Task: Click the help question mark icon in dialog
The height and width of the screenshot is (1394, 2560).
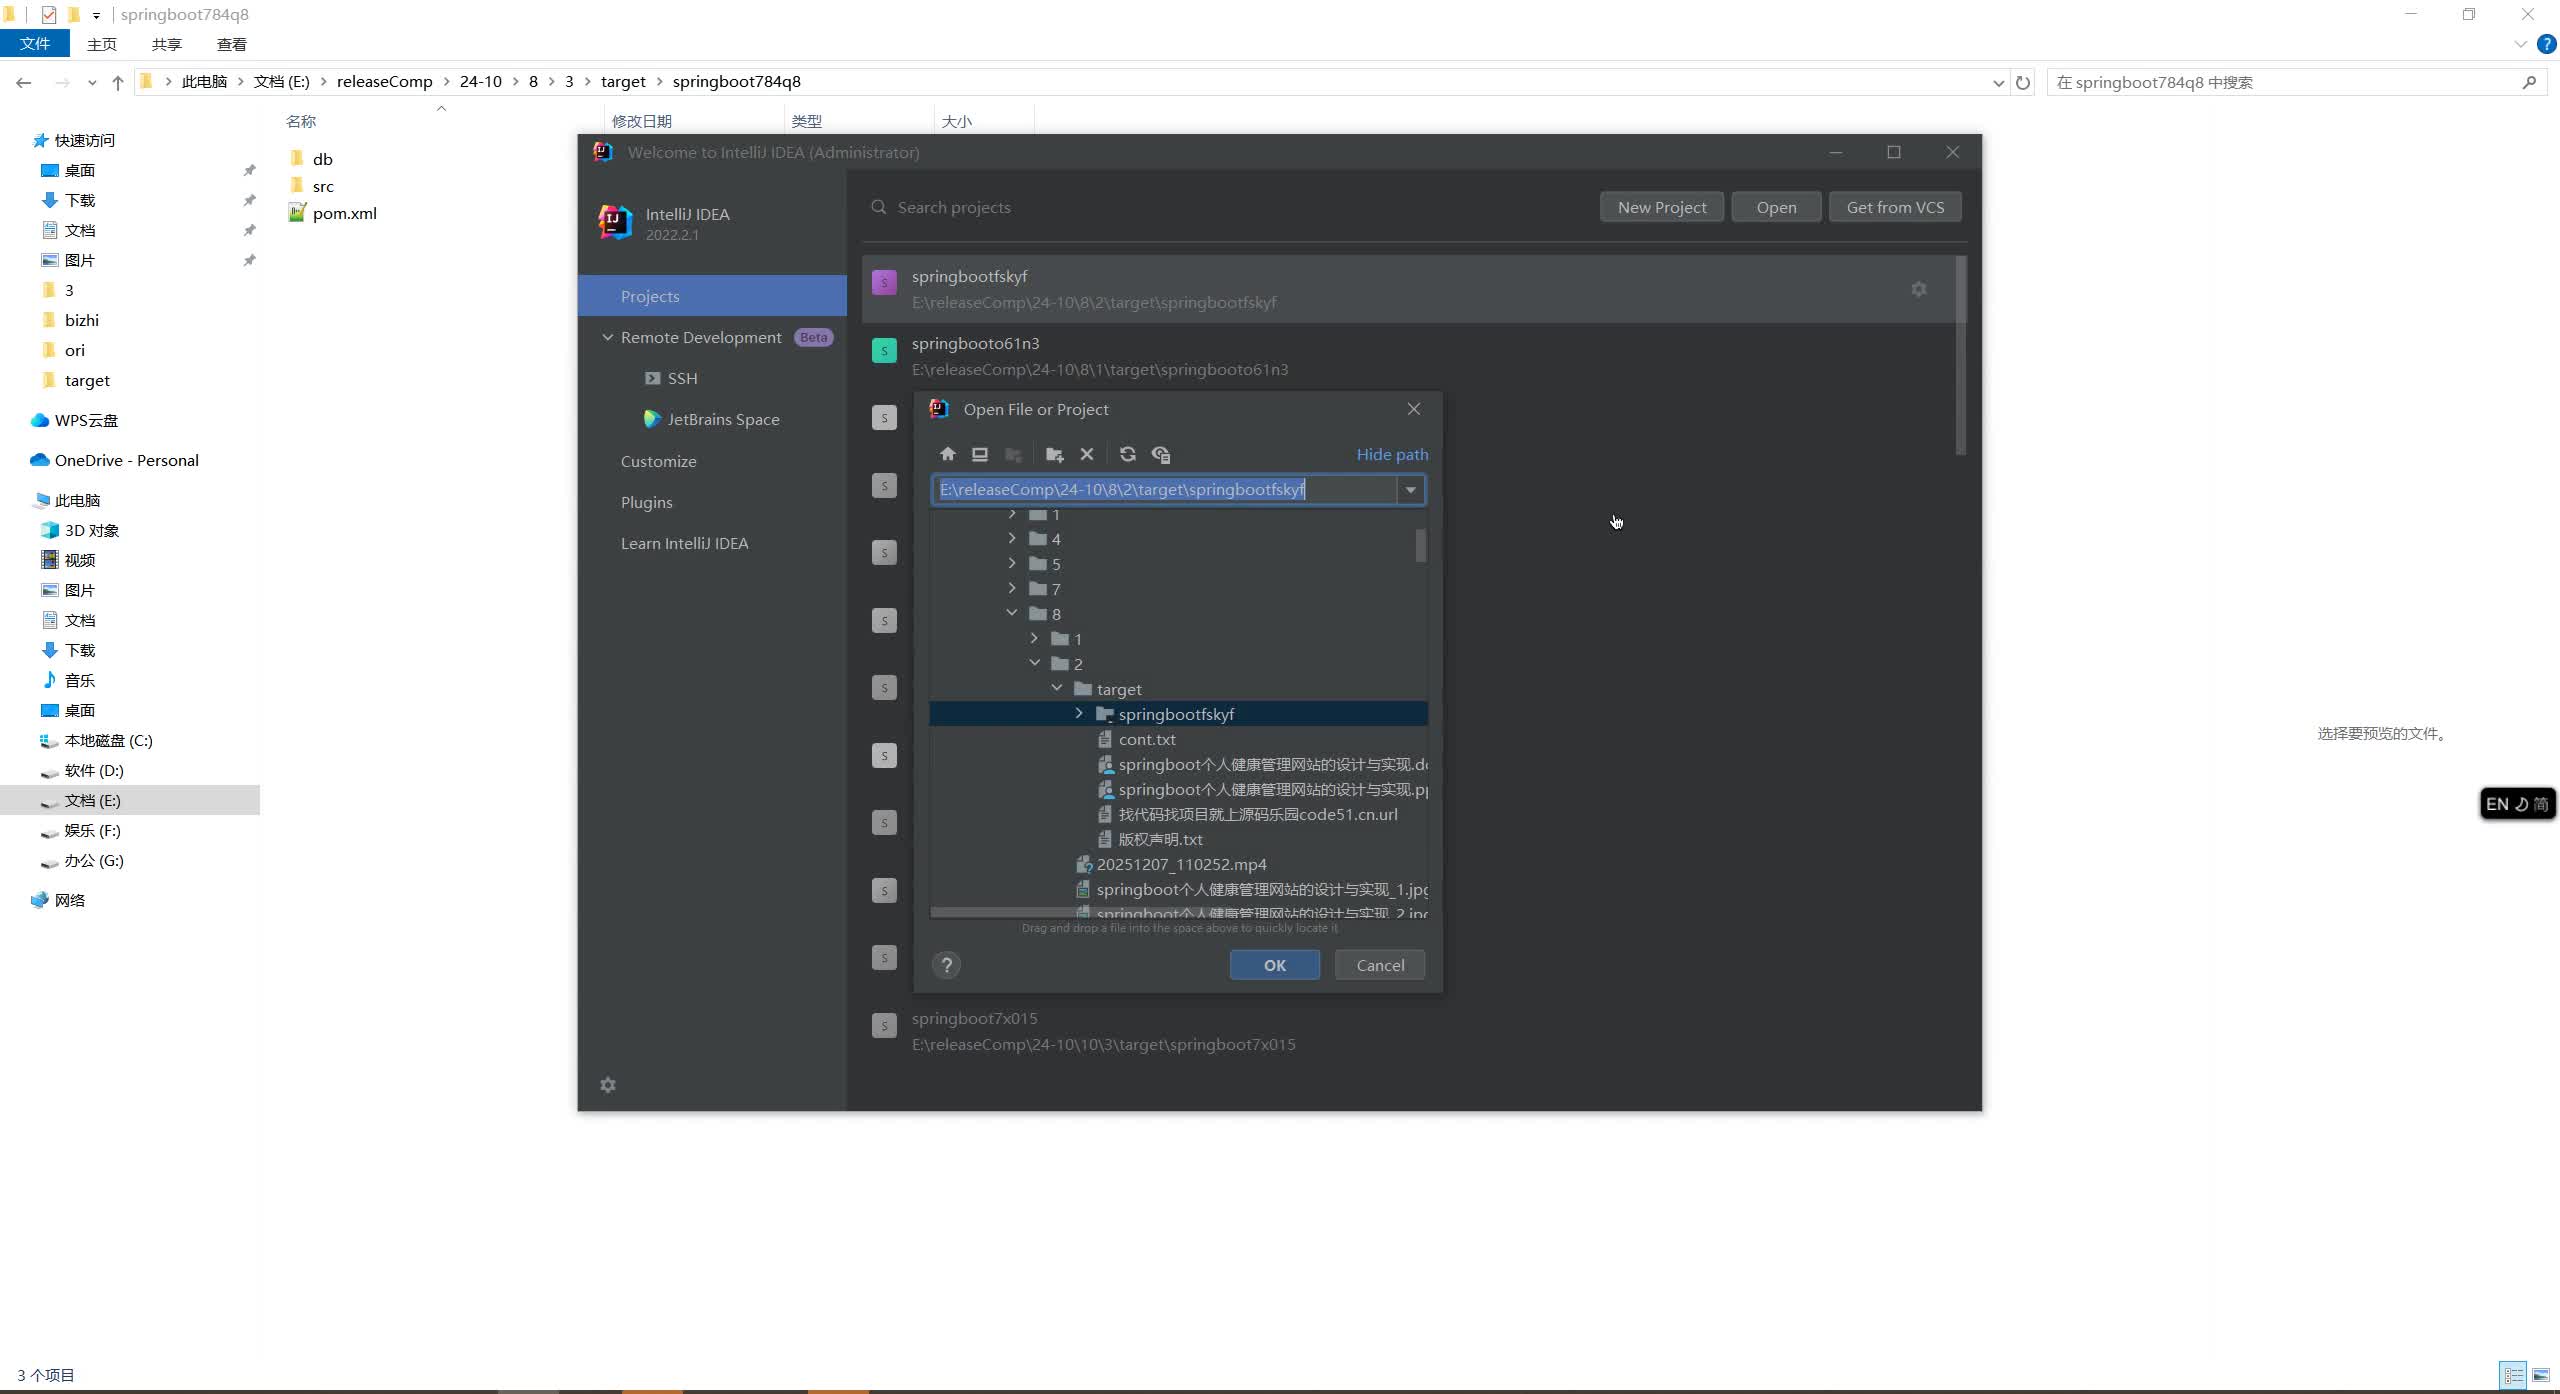Action: pos(946,964)
